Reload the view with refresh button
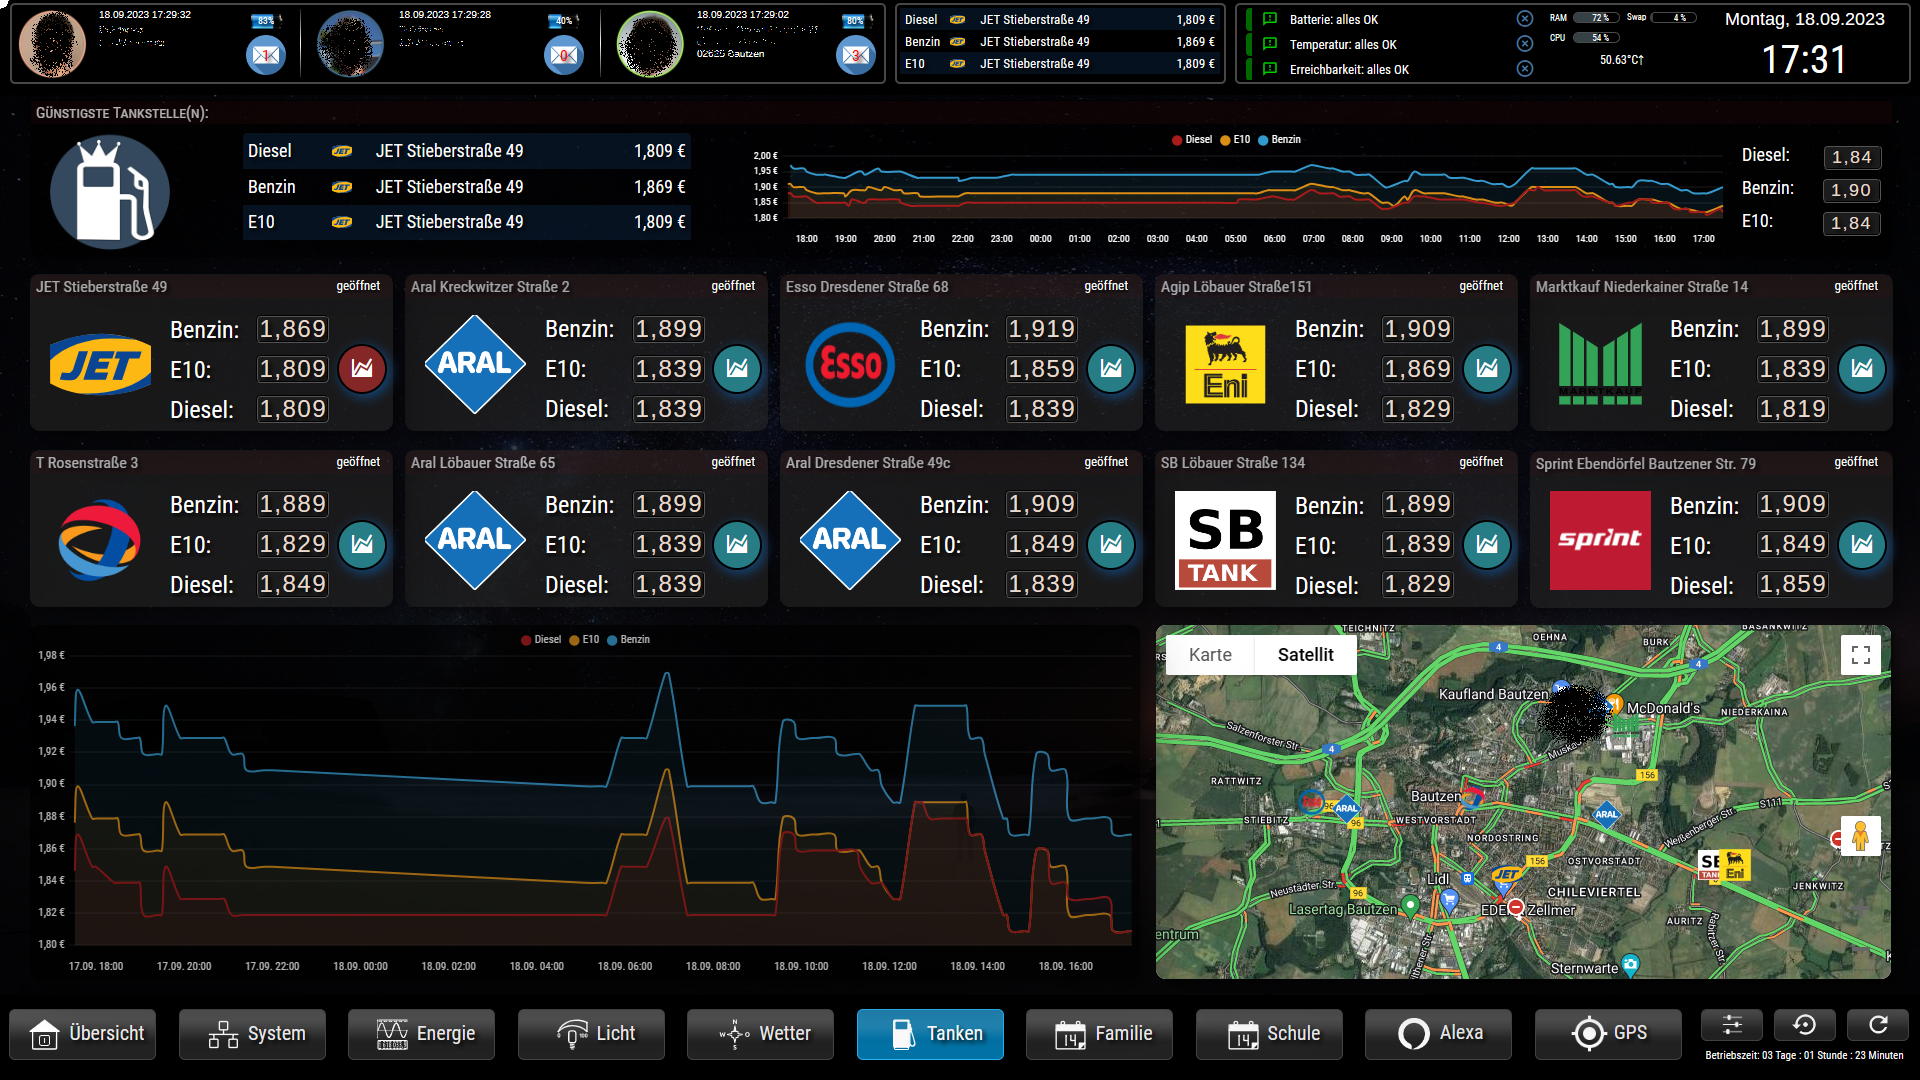Screen dimensions: 1920x1080 tap(1878, 1025)
